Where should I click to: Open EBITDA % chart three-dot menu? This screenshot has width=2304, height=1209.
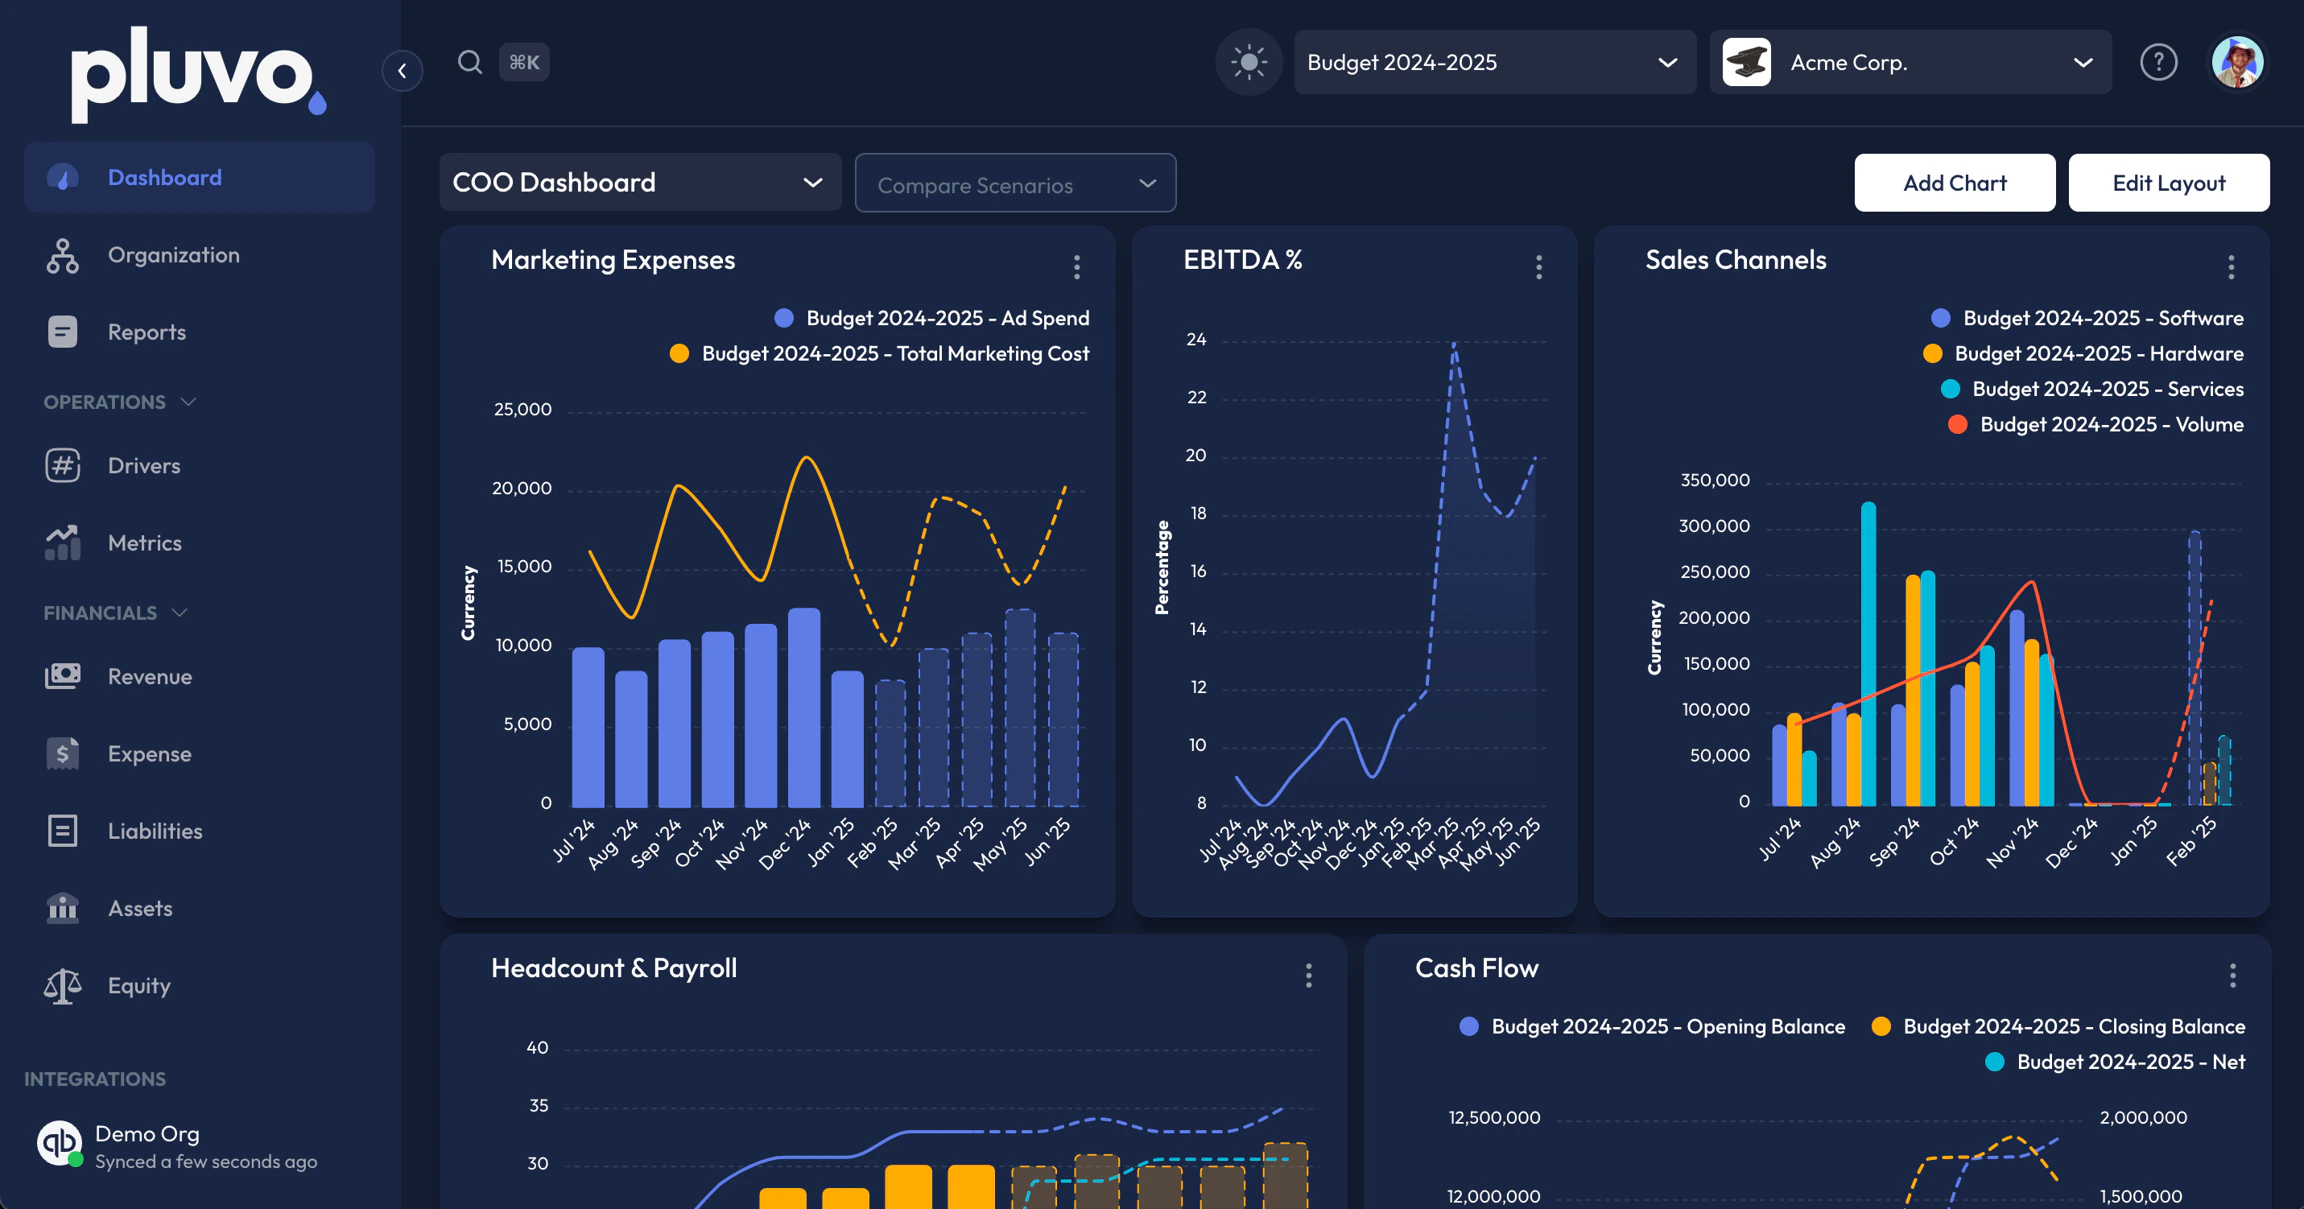point(1539,267)
